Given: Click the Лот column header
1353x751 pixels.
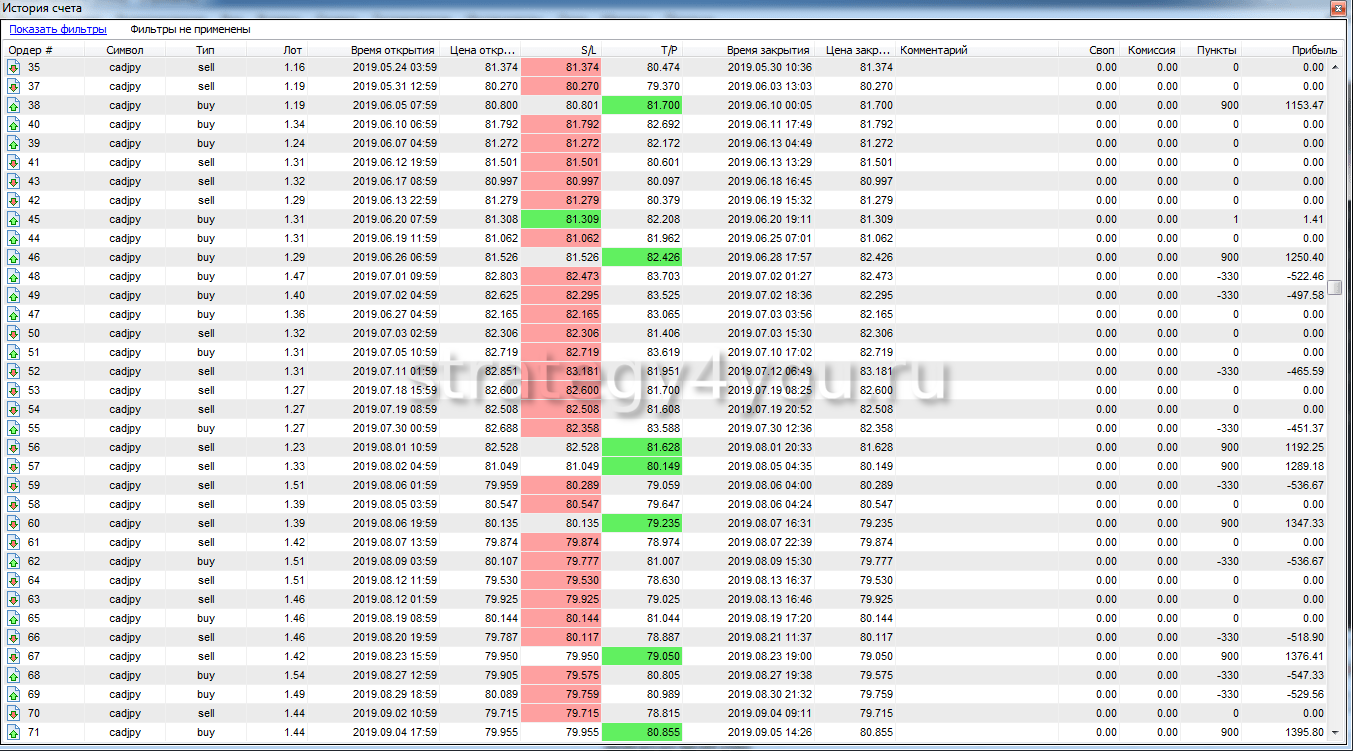Looking at the screenshot, I should (292, 49).
